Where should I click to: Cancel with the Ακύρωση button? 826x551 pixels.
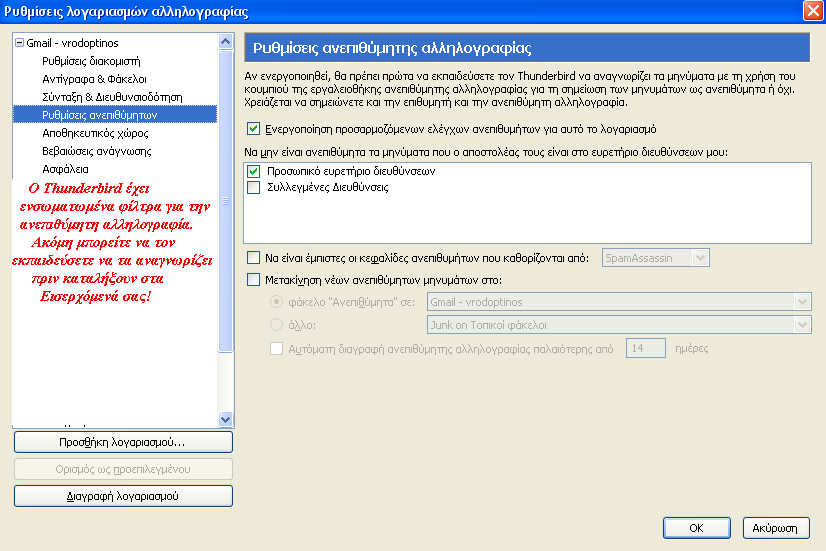coord(775,528)
